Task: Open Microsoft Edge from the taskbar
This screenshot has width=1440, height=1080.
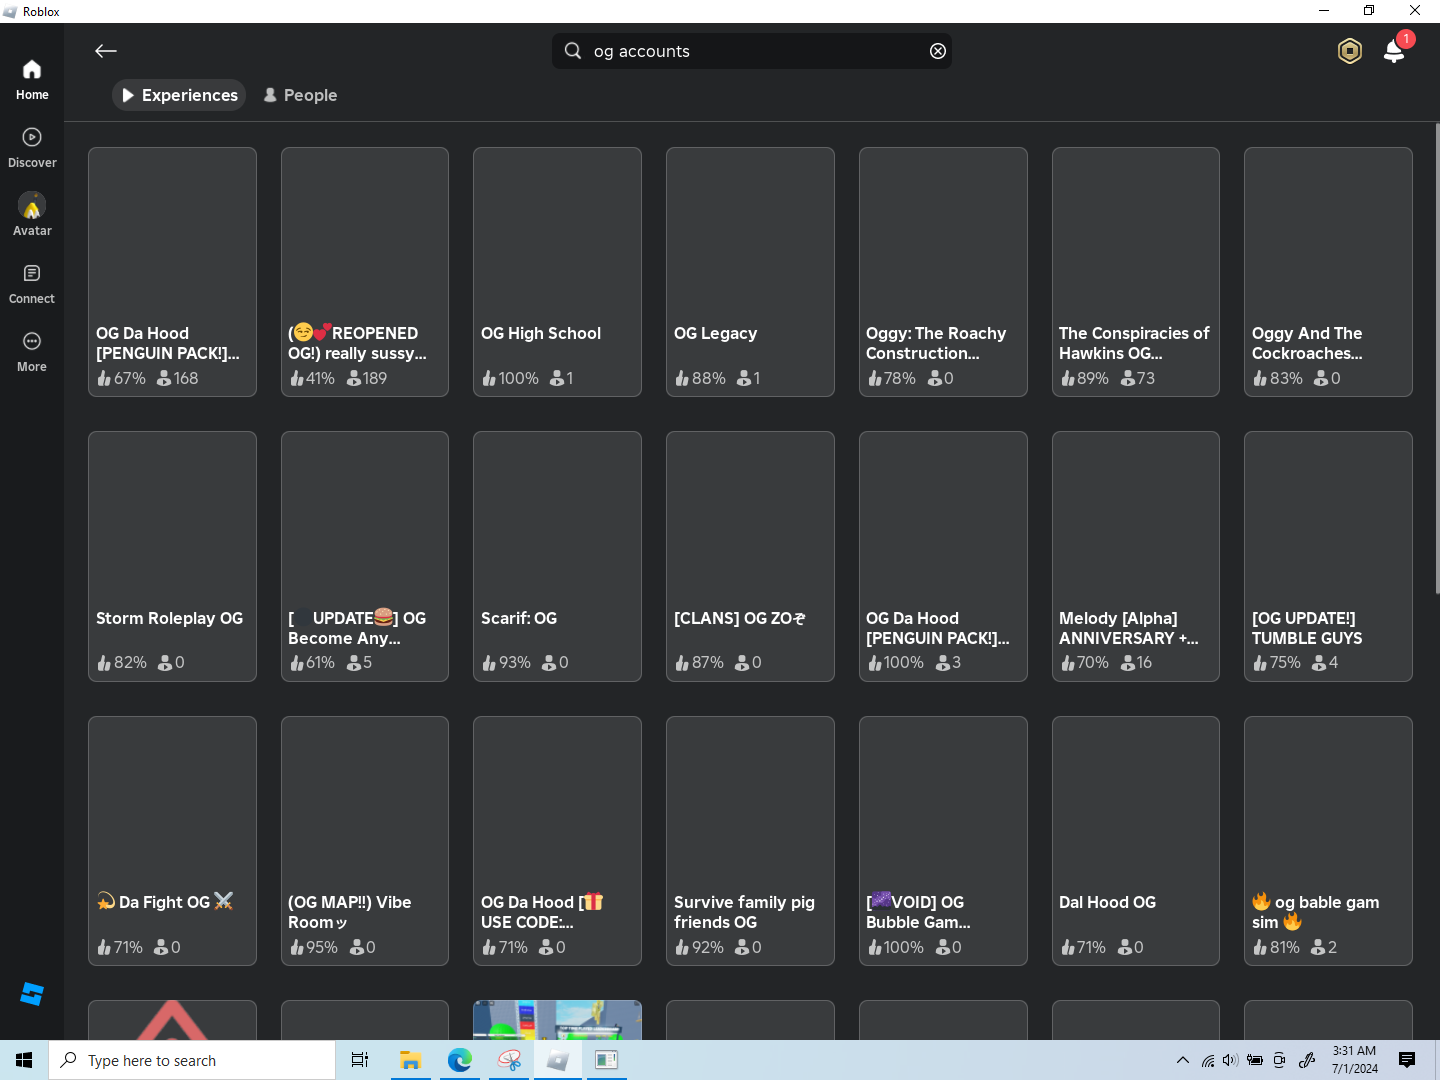Action: click(x=460, y=1060)
